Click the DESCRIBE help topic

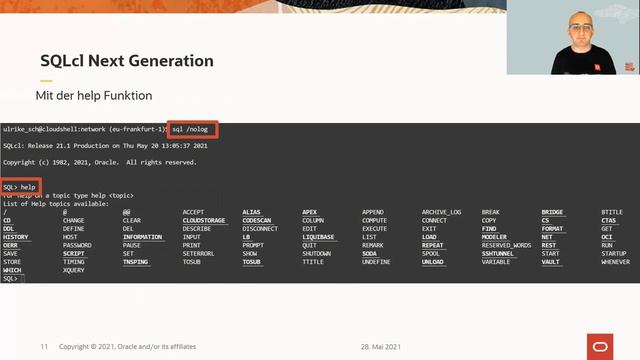pyautogui.click(x=197, y=229)
